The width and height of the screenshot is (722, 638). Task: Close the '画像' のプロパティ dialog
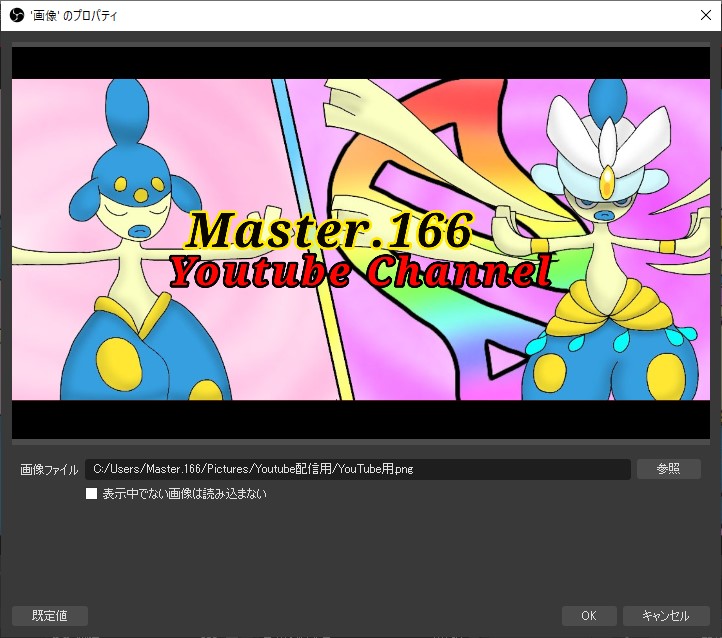coord(705,15)
